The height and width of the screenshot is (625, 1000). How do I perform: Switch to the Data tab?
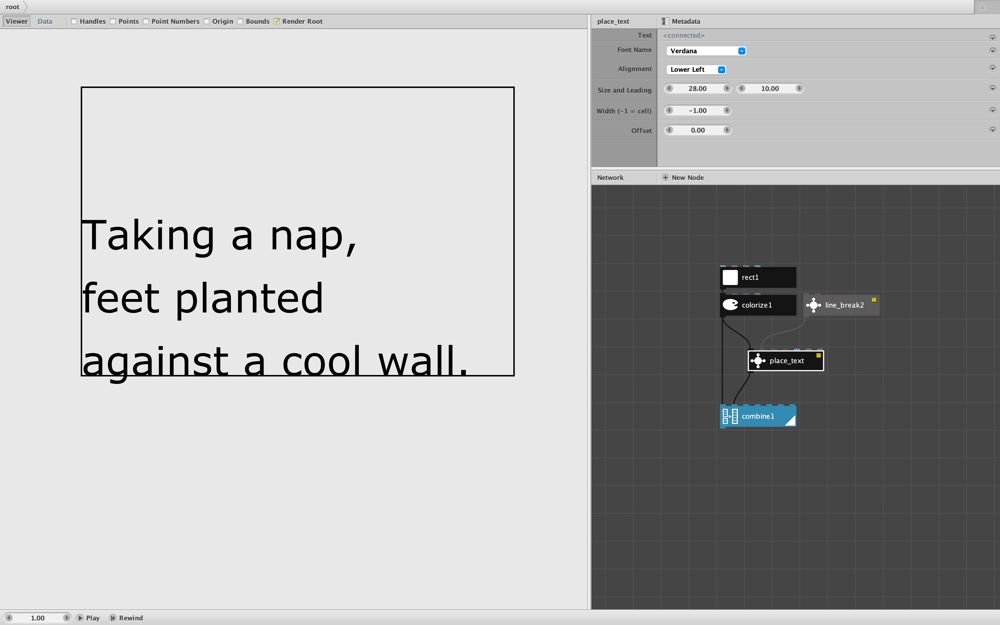click(45, 21)
